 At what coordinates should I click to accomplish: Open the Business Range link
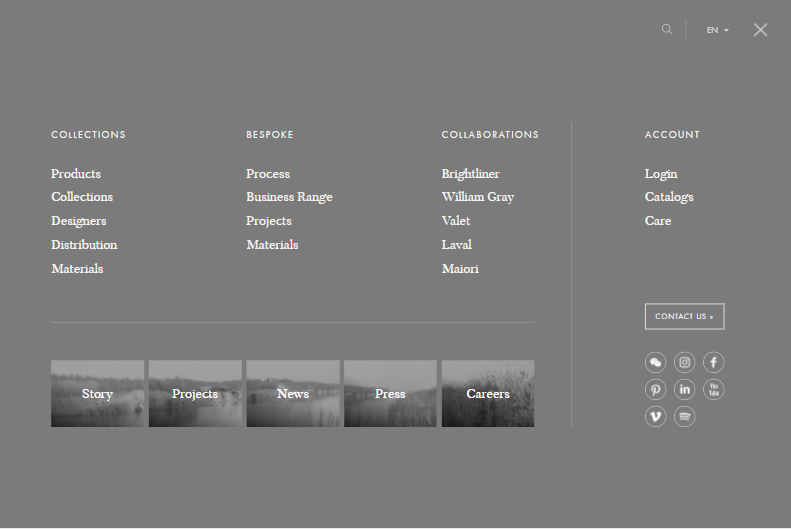tap(290, 197)
